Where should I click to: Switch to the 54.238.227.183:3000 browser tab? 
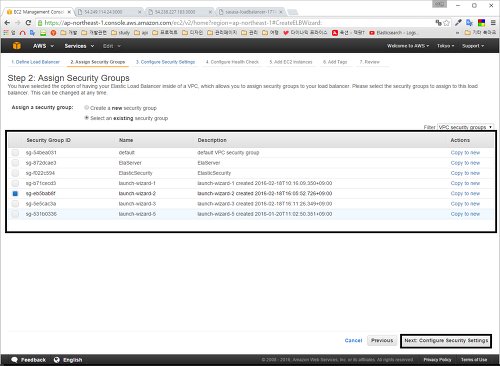180,12
